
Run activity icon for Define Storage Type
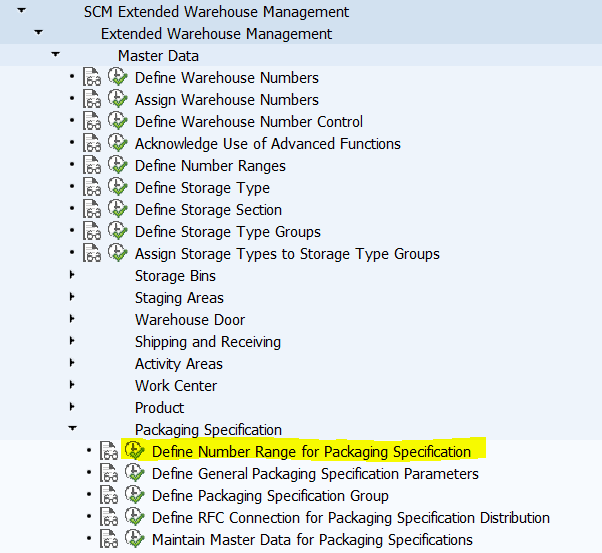point(117,186)
